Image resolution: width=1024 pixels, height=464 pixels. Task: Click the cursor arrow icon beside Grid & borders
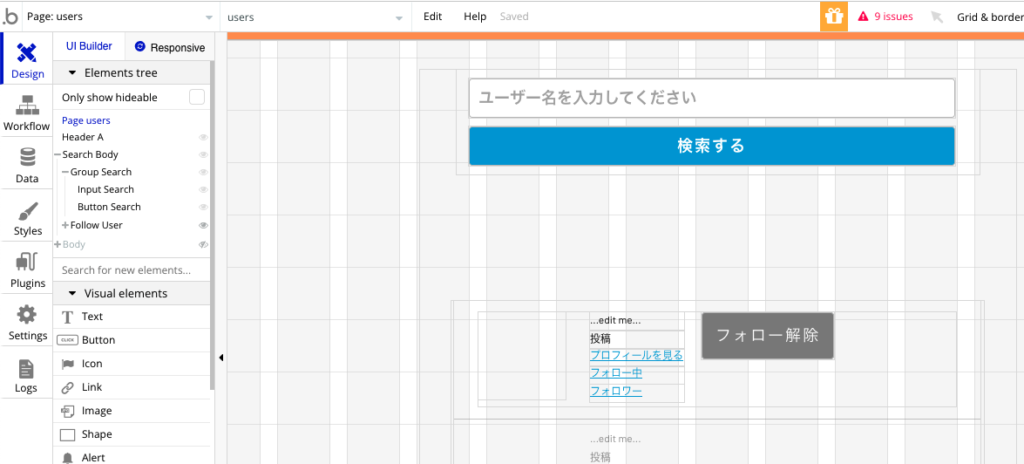937,17
